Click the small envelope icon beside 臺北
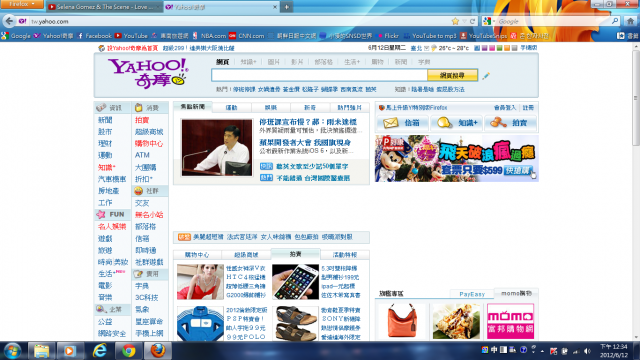The width and height of the screenshot is (640, 360). point(427,48)
